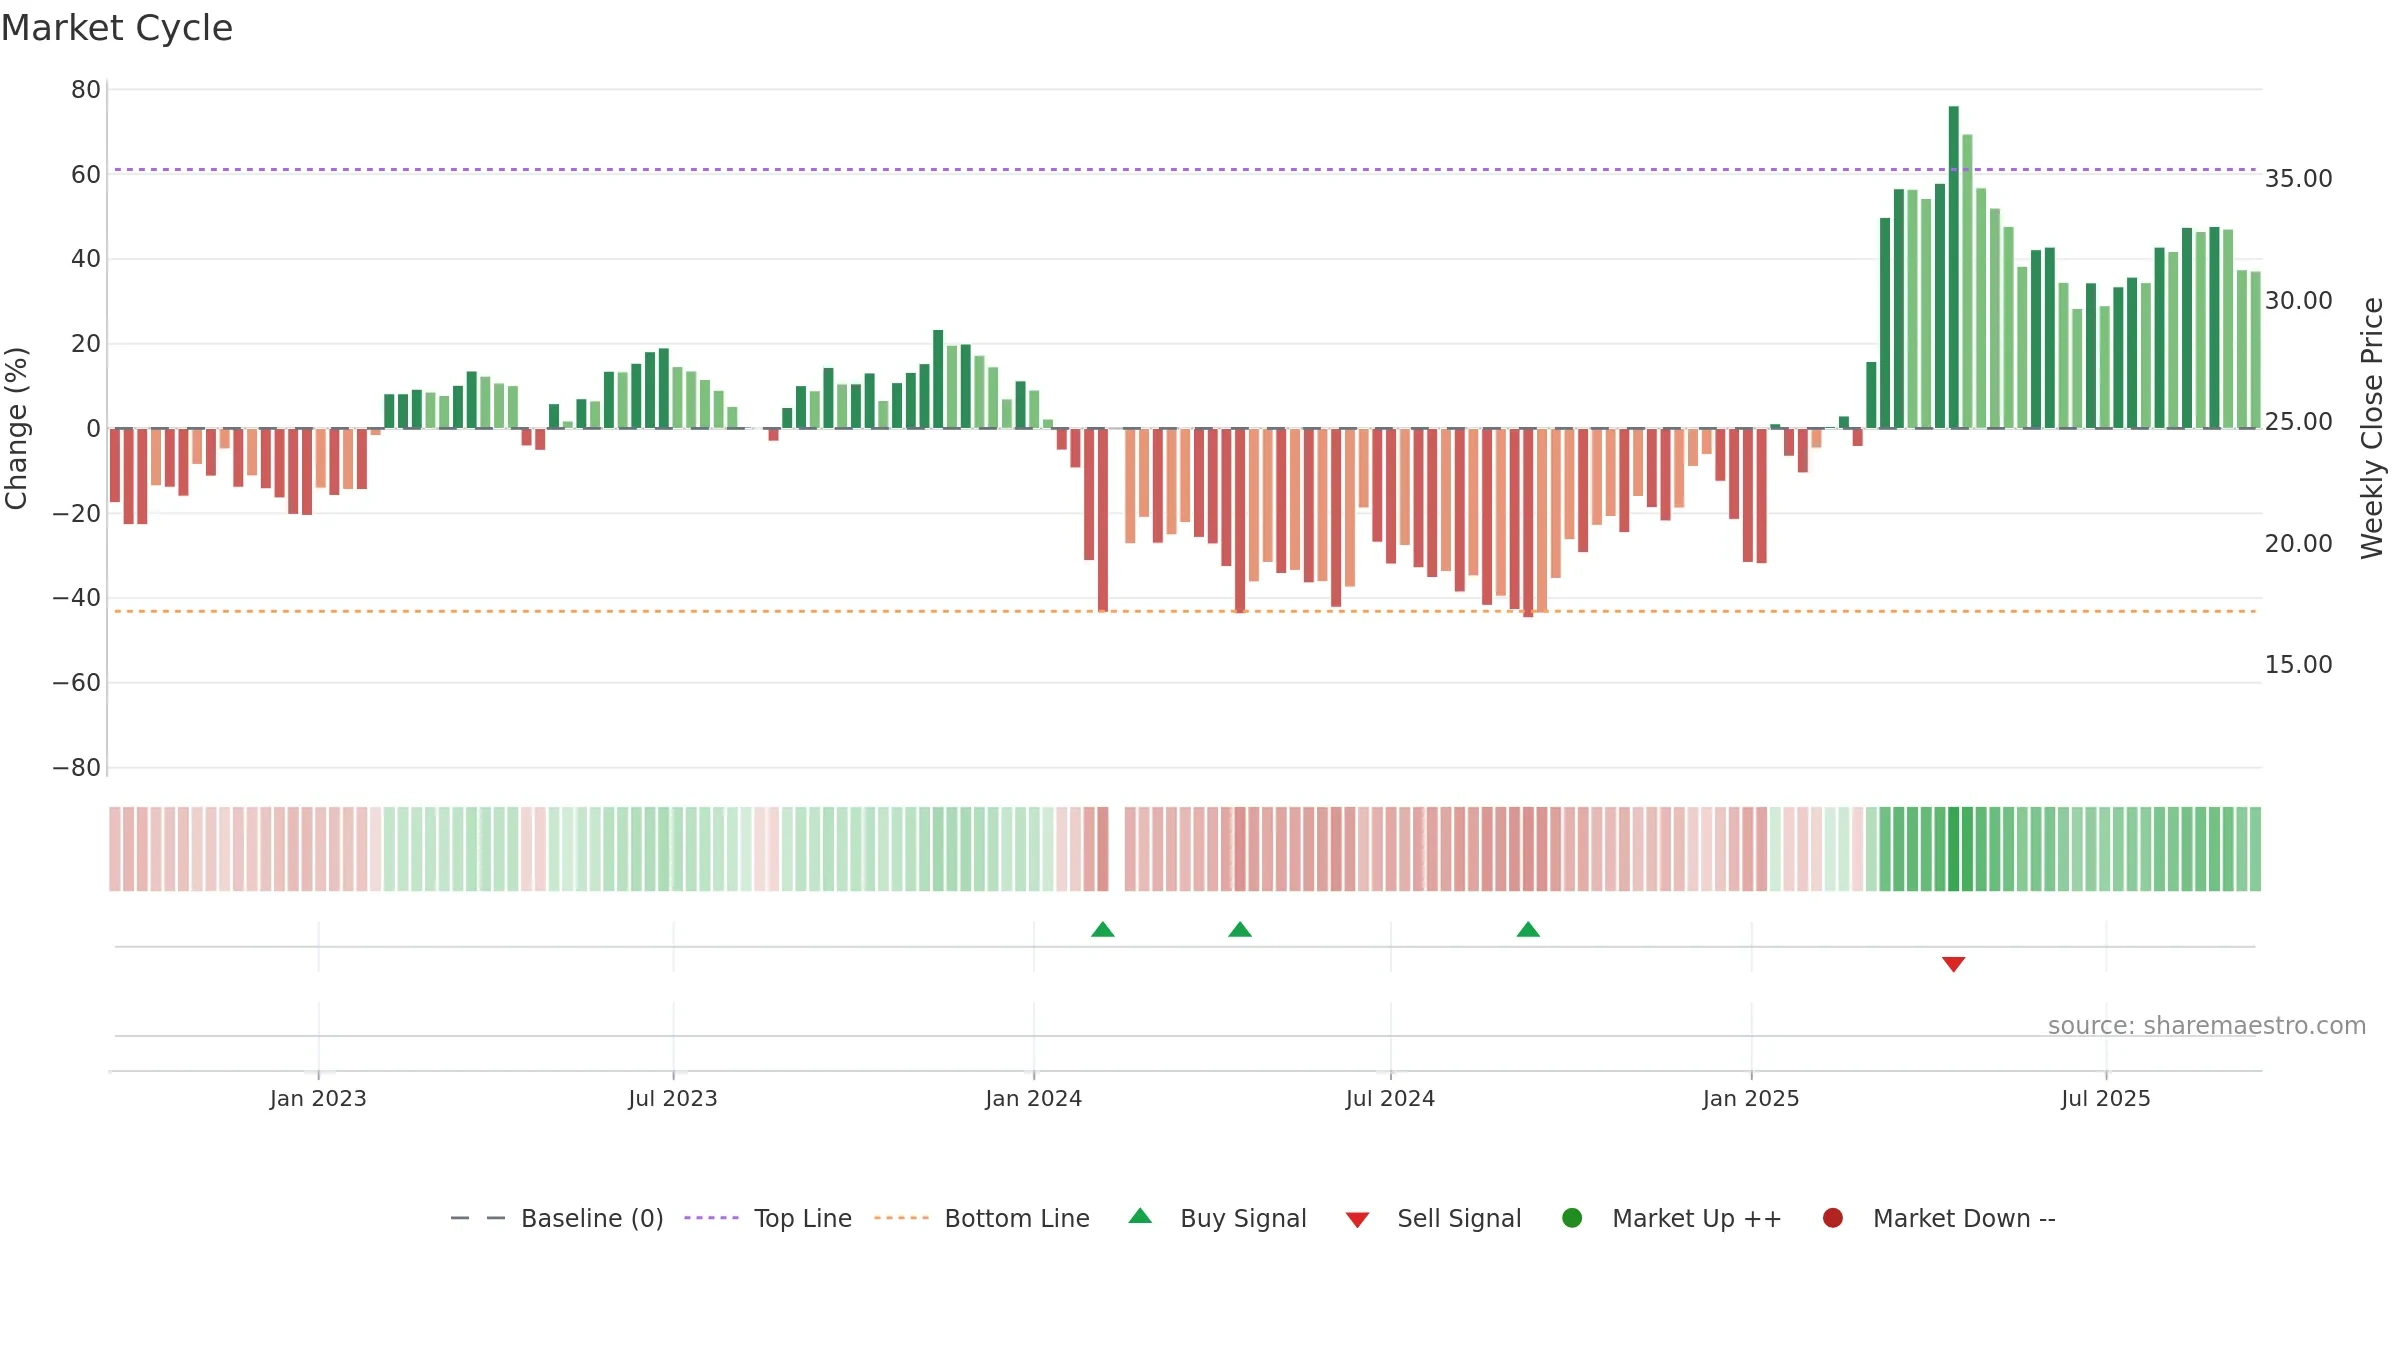Click the Change (%) axis title
The height and width of the screenshot is (1350, 2400).
[16, 428]
